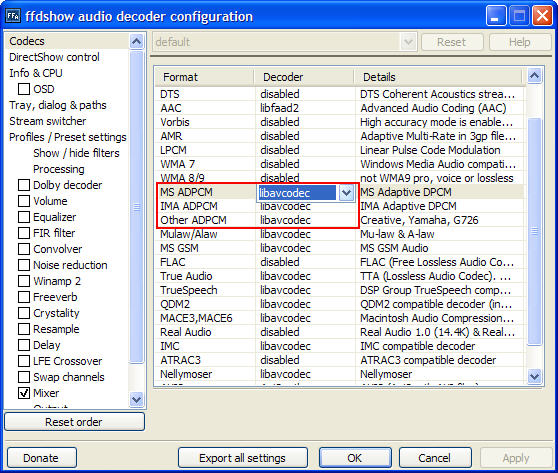558x473 pixels.
Task: Click Other ADPCM libavcodec cell
Action: point(305,220)
